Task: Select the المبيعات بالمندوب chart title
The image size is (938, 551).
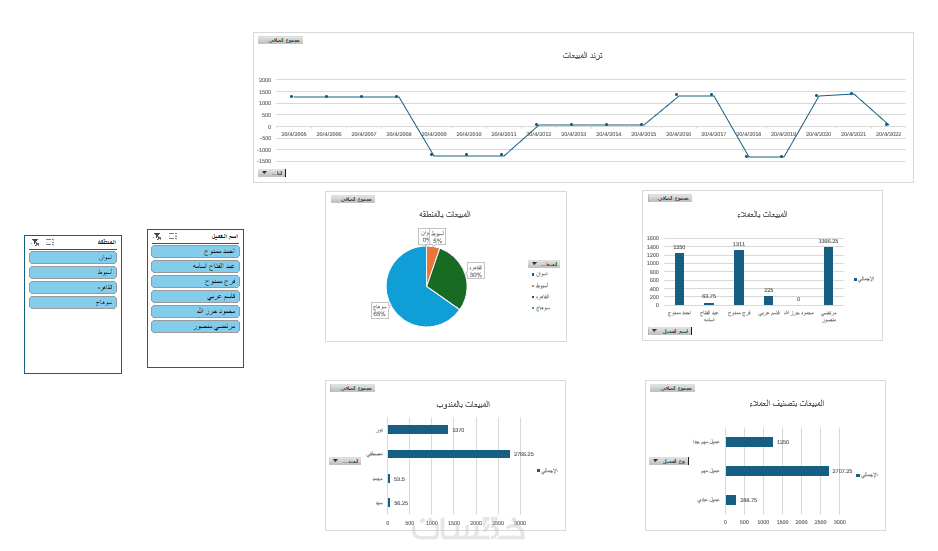Action: pyautogui.click(x=463, y=404)
